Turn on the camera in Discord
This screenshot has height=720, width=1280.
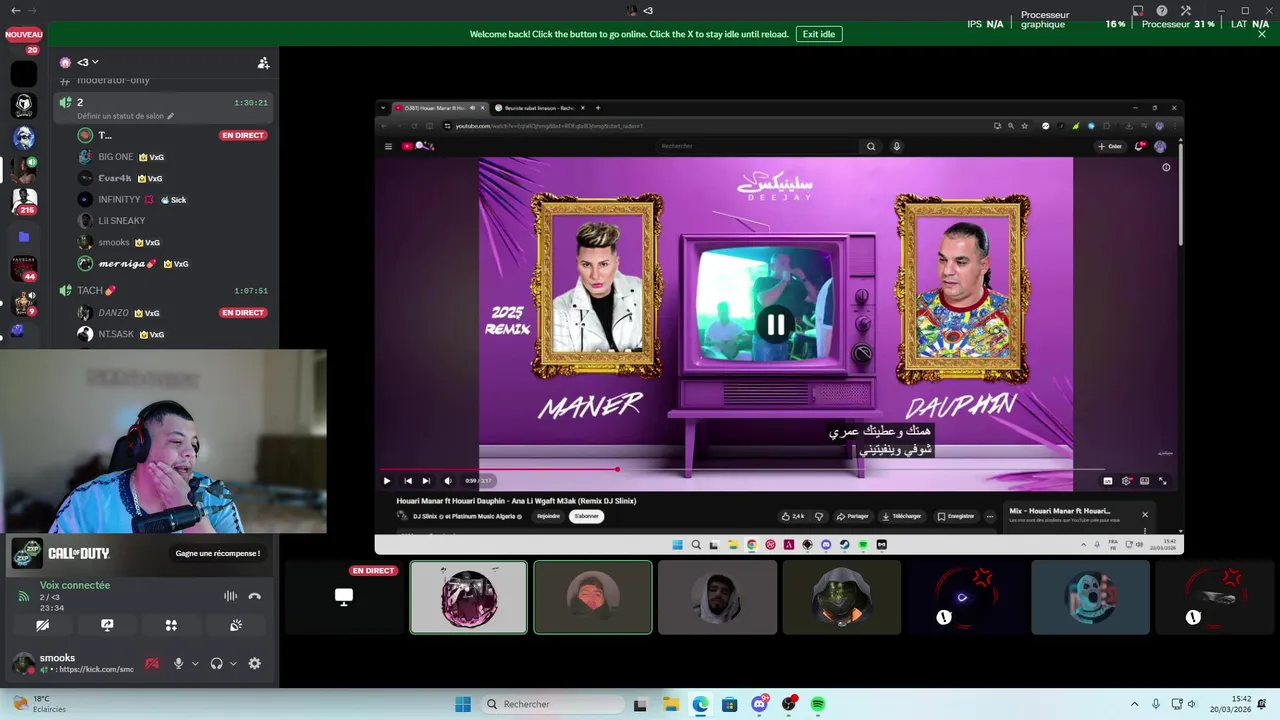click(x=42, y=625)
